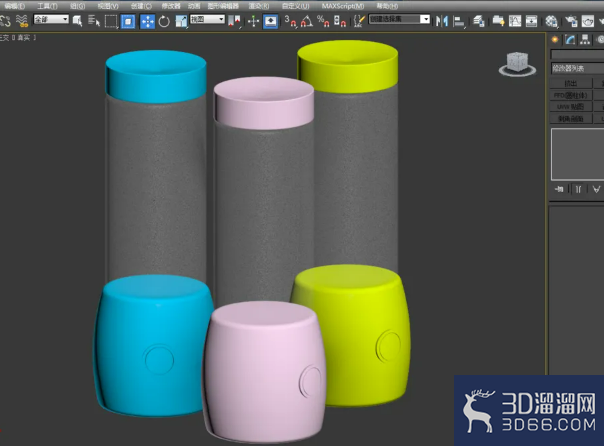Click Edit Named Selection Sets icon
This screenshot has height=446, width=604.
(x=359, y=21)
